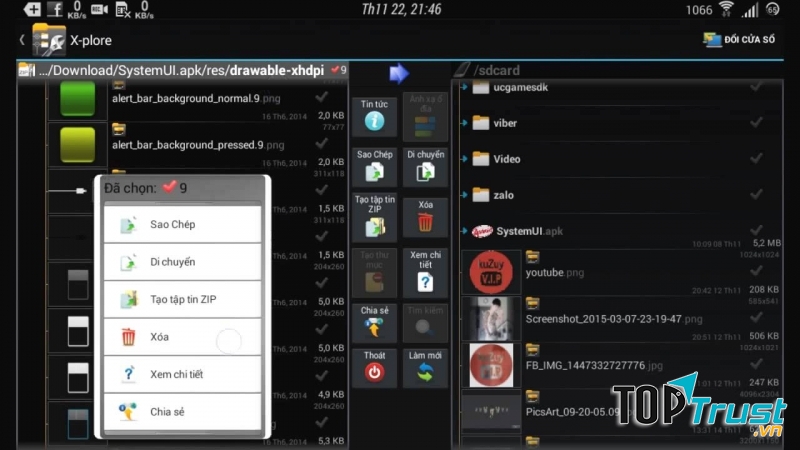This screenshot has width=800, height=450.
Task: Choose Sao Chép in selection popup
Action: coord(182,224)
